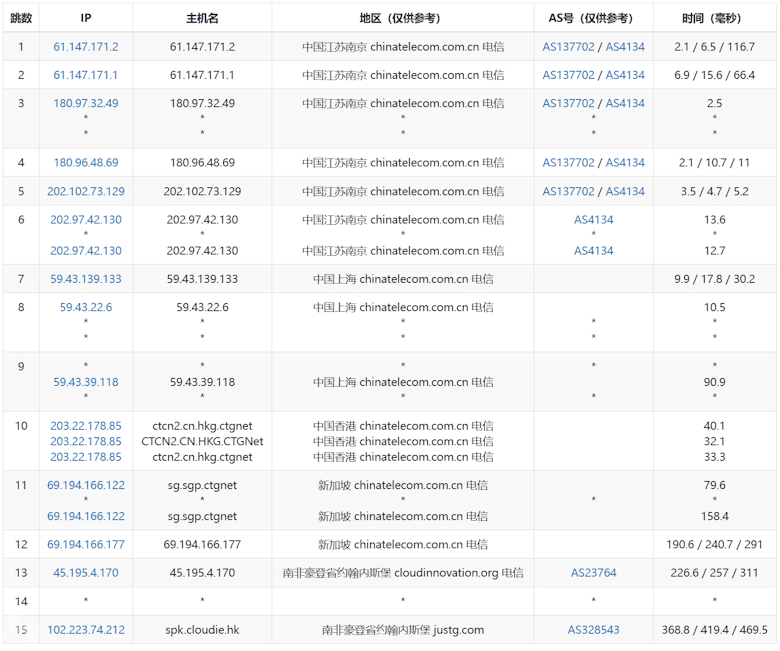Click the 跳数 column header
Image resolution: width=780 pixels, height=651 pixels.
point(21,18)
